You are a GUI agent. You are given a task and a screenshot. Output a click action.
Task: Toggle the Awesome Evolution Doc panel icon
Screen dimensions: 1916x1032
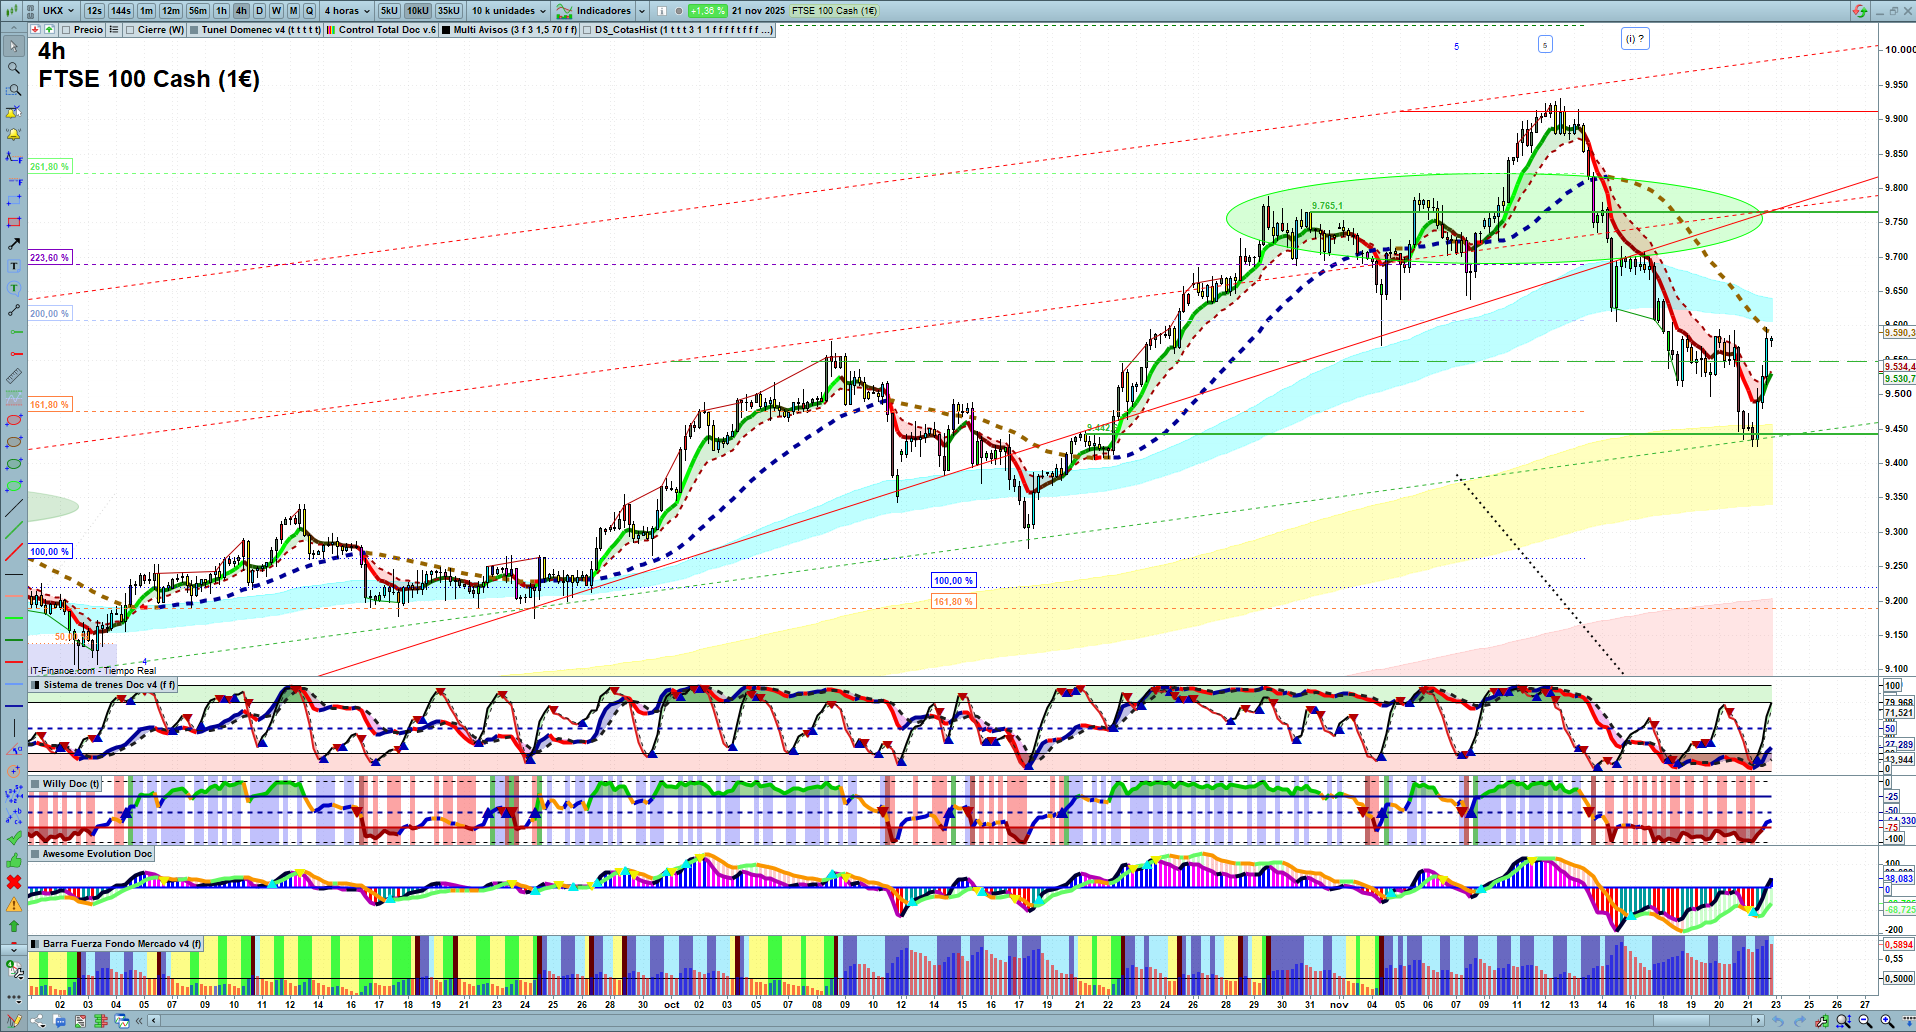coord(36,854)
